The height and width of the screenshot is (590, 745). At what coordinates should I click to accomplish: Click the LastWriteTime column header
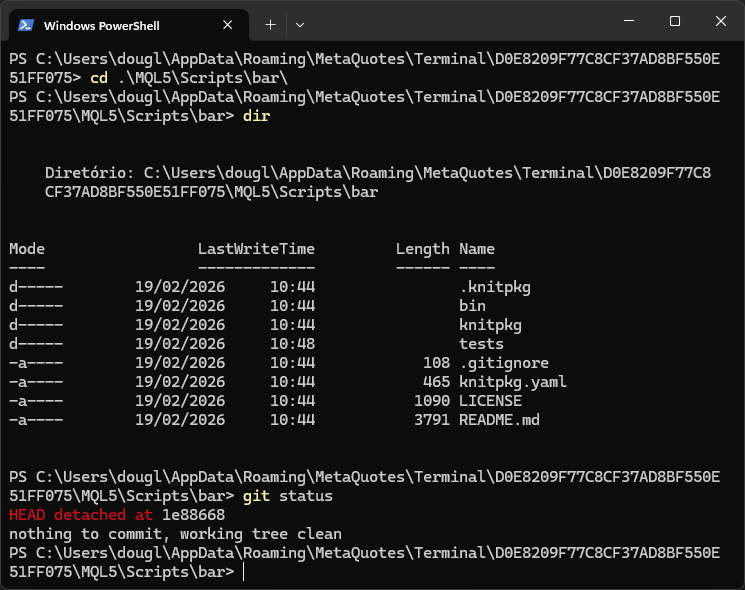(x=256, y=249)
